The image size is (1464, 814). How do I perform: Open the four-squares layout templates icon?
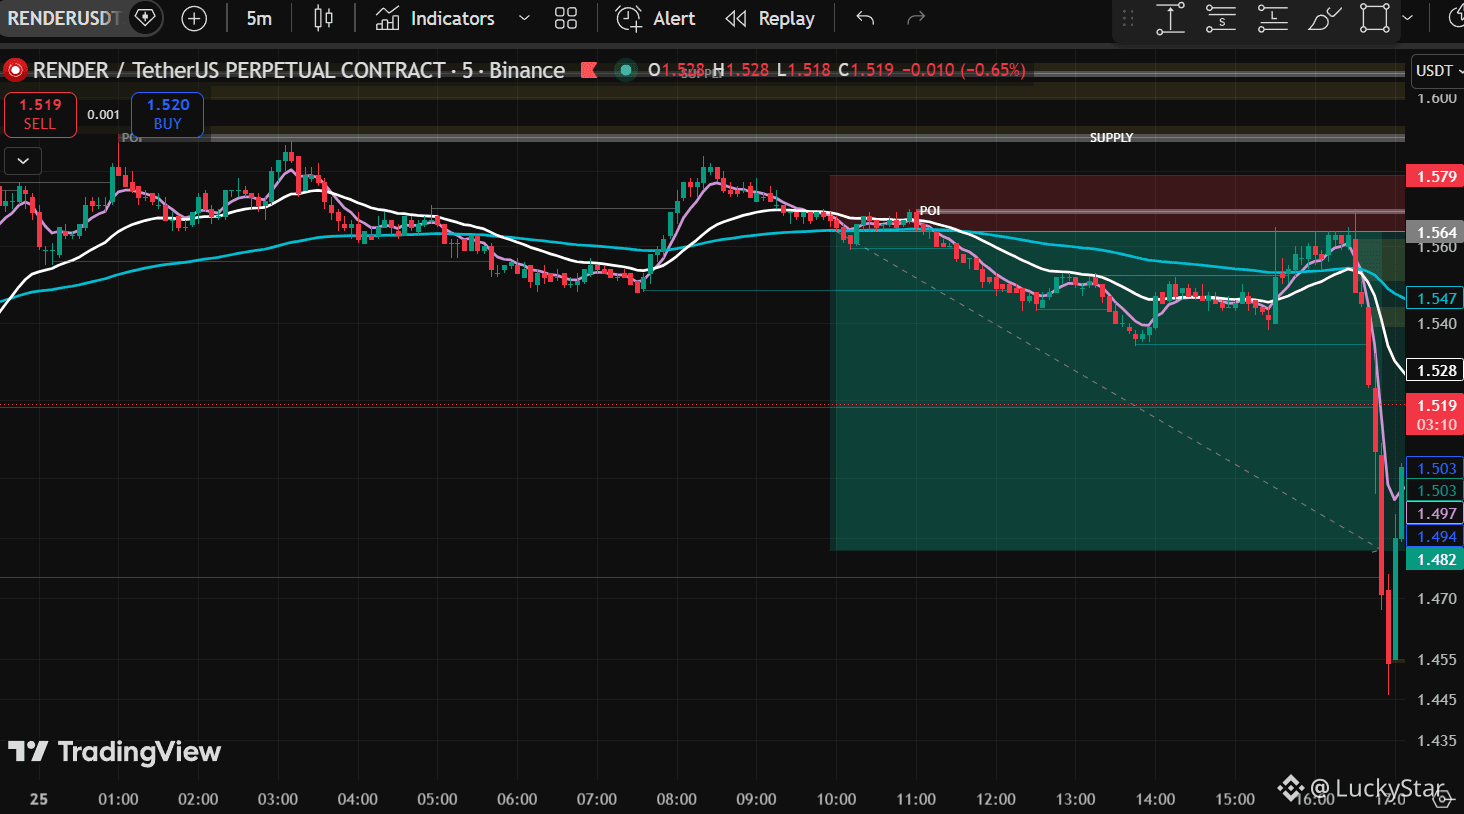point(566,18)
